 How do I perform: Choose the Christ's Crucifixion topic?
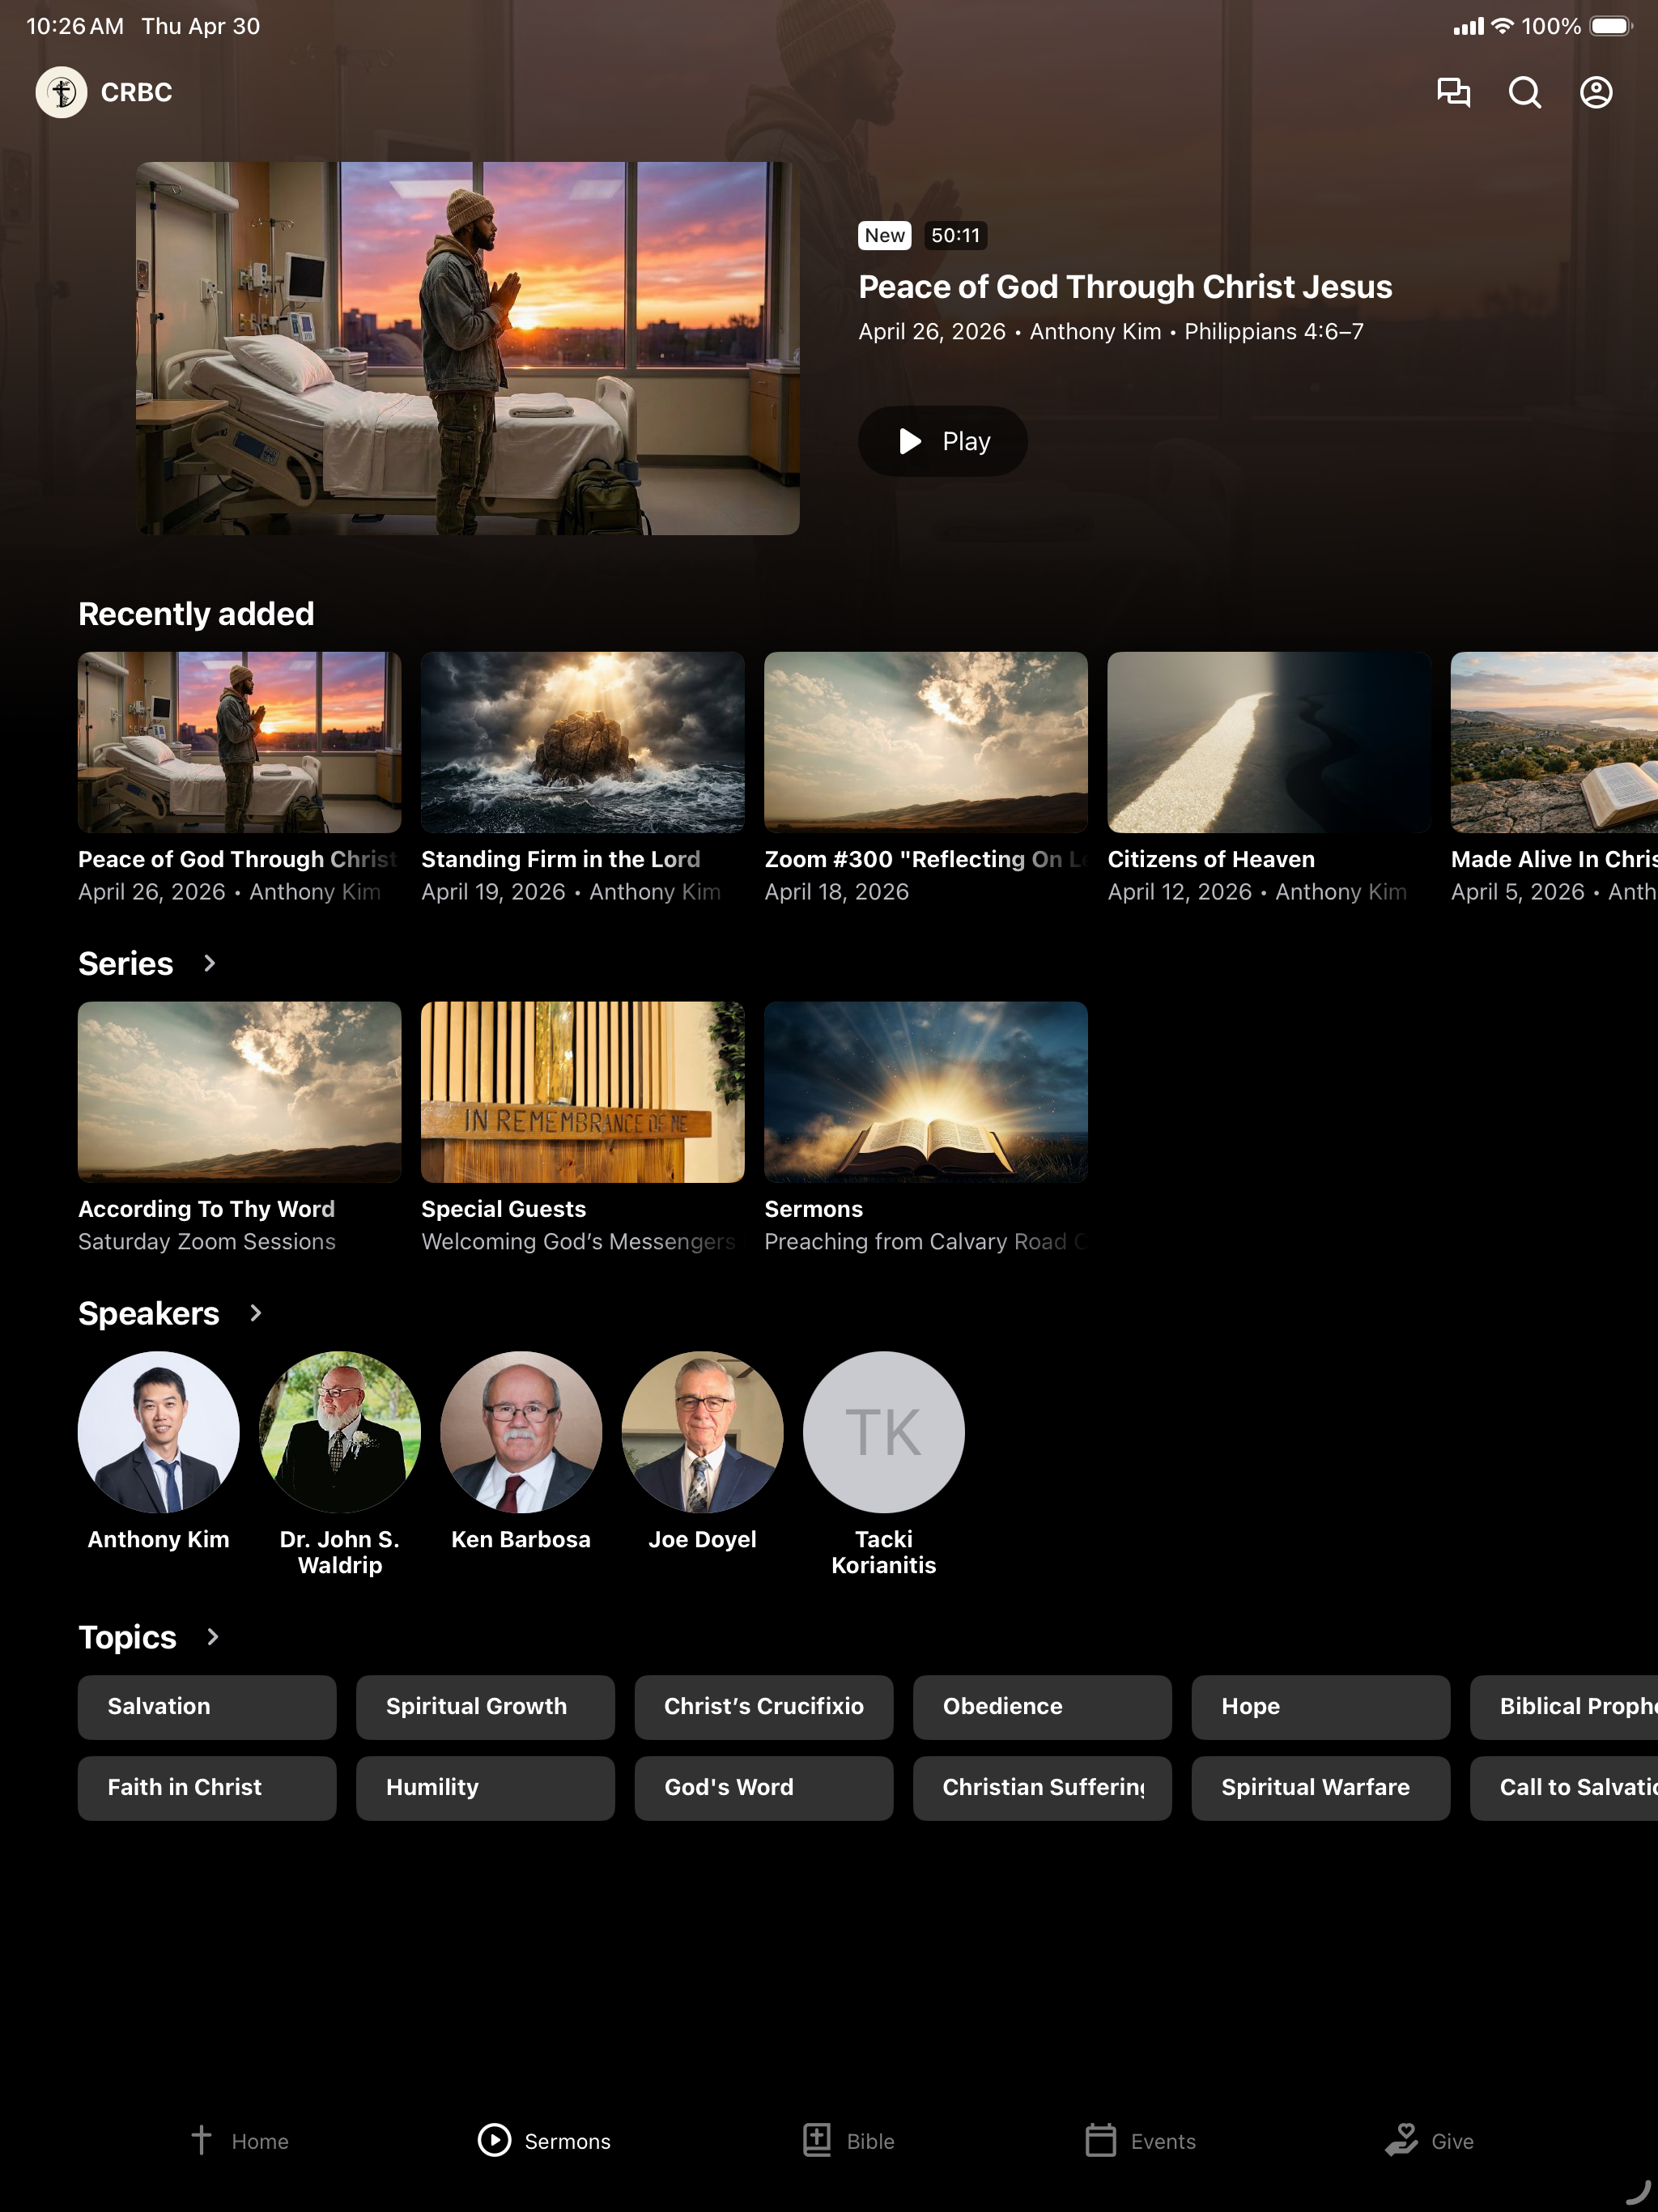764,1707
